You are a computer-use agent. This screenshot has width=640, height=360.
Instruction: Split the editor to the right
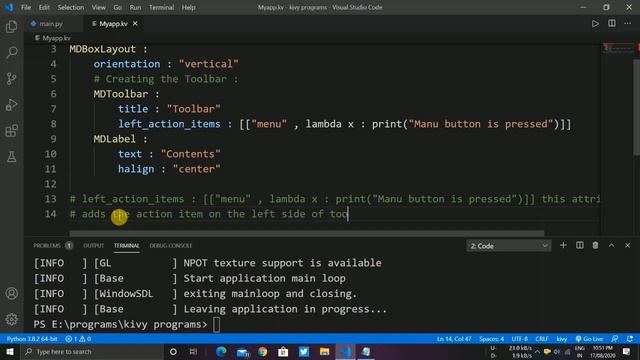point(611,24)
